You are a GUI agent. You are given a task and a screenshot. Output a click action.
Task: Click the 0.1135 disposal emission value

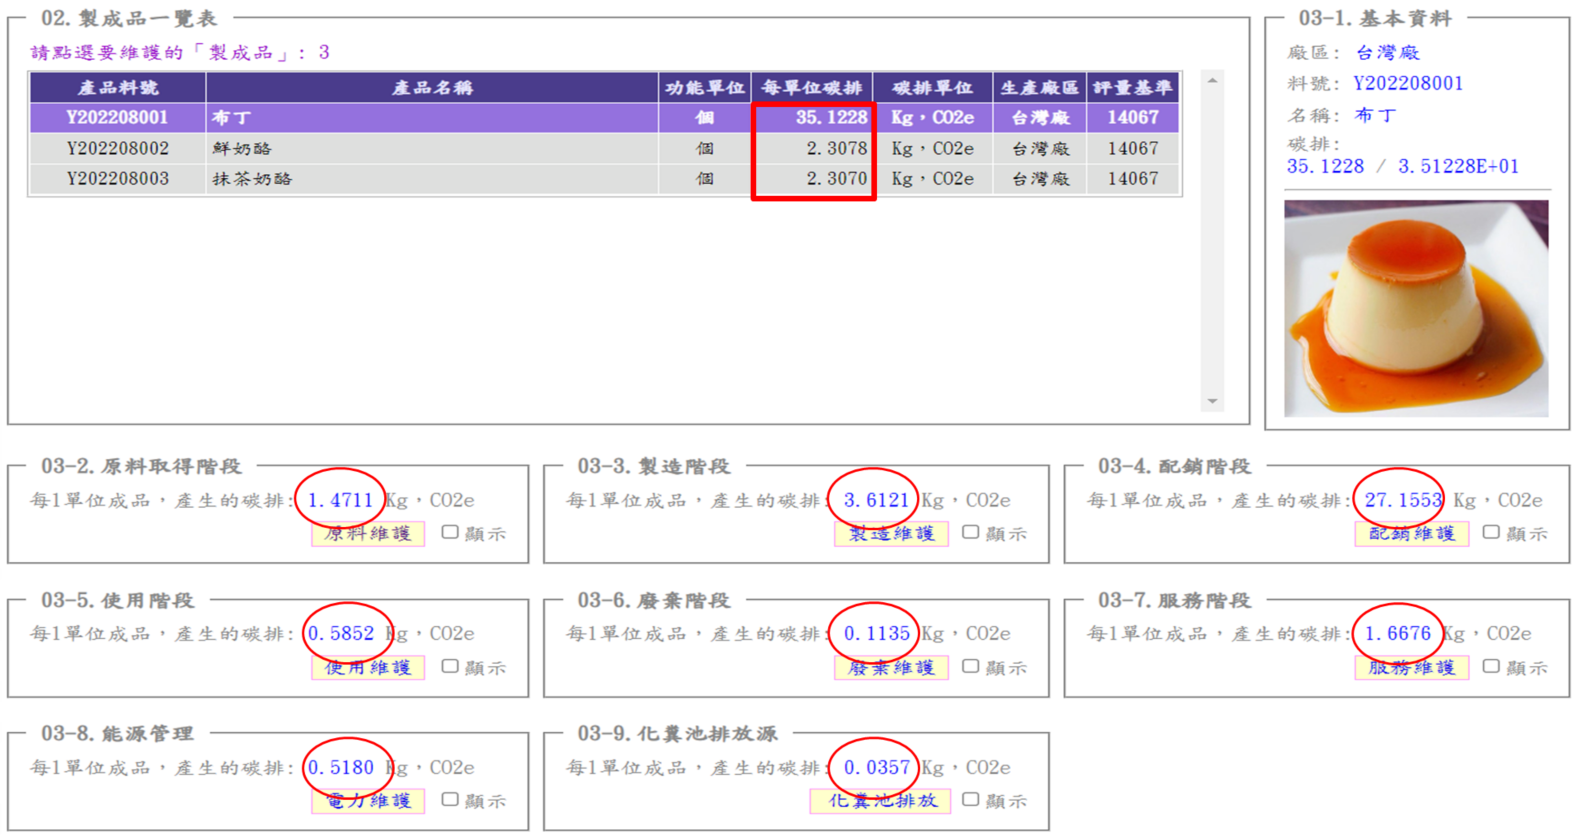876,633
